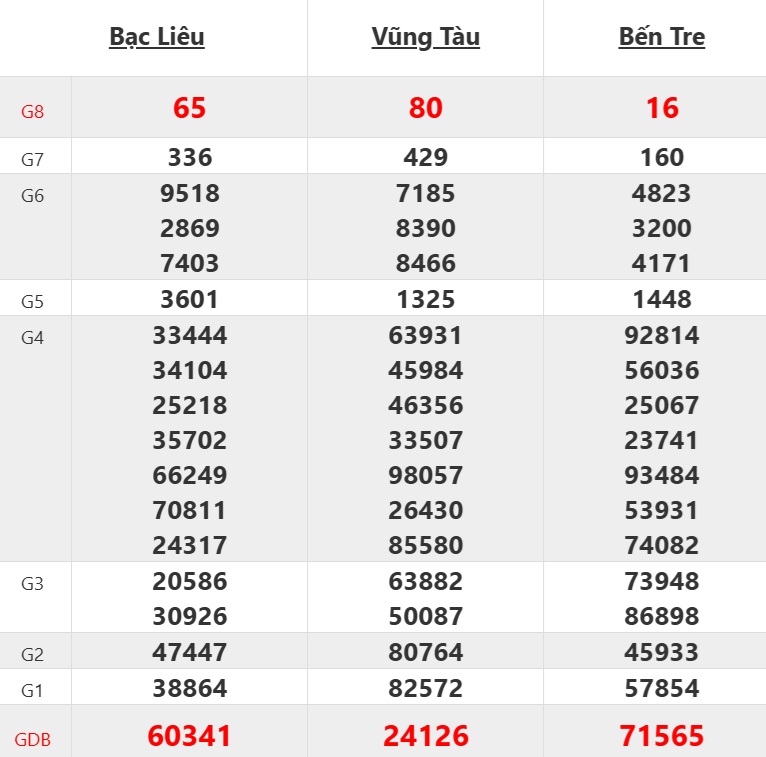Select Vũng Tàu special prize 24126
766x757 pixels.
coord(425,737)
